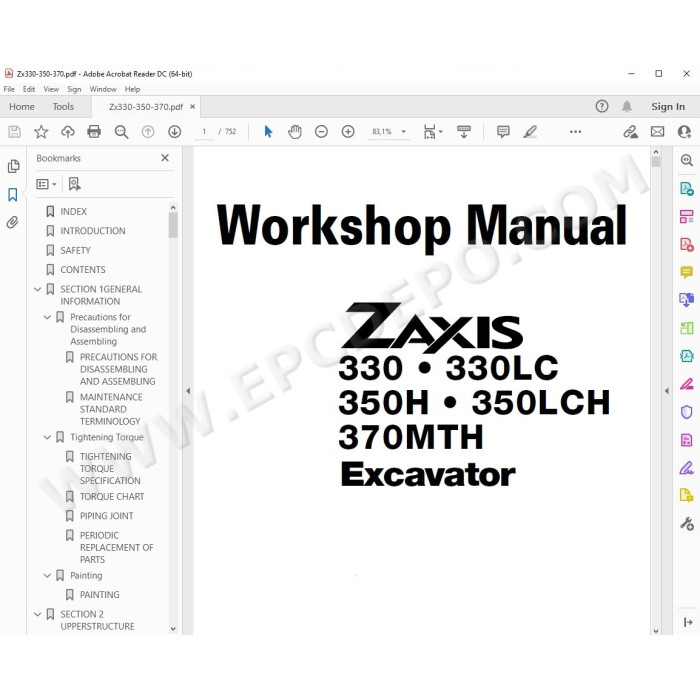Click the Add new bookmark icon
The height and width of the screenshot is (700, 700).
75,184
